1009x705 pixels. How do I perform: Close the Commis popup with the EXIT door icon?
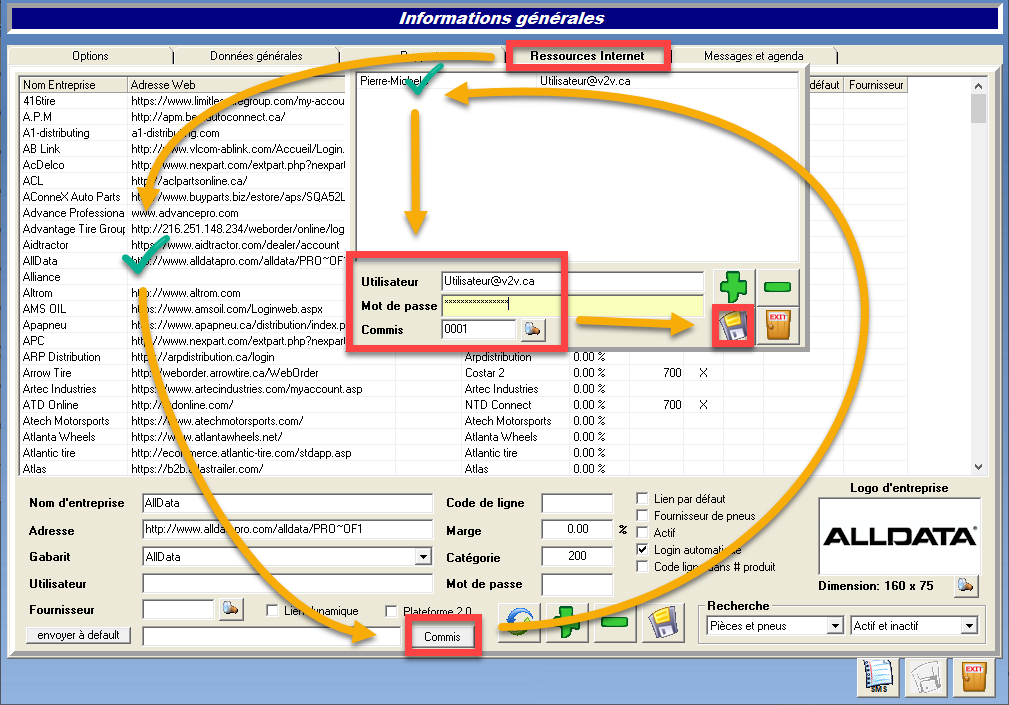[777, 325]
